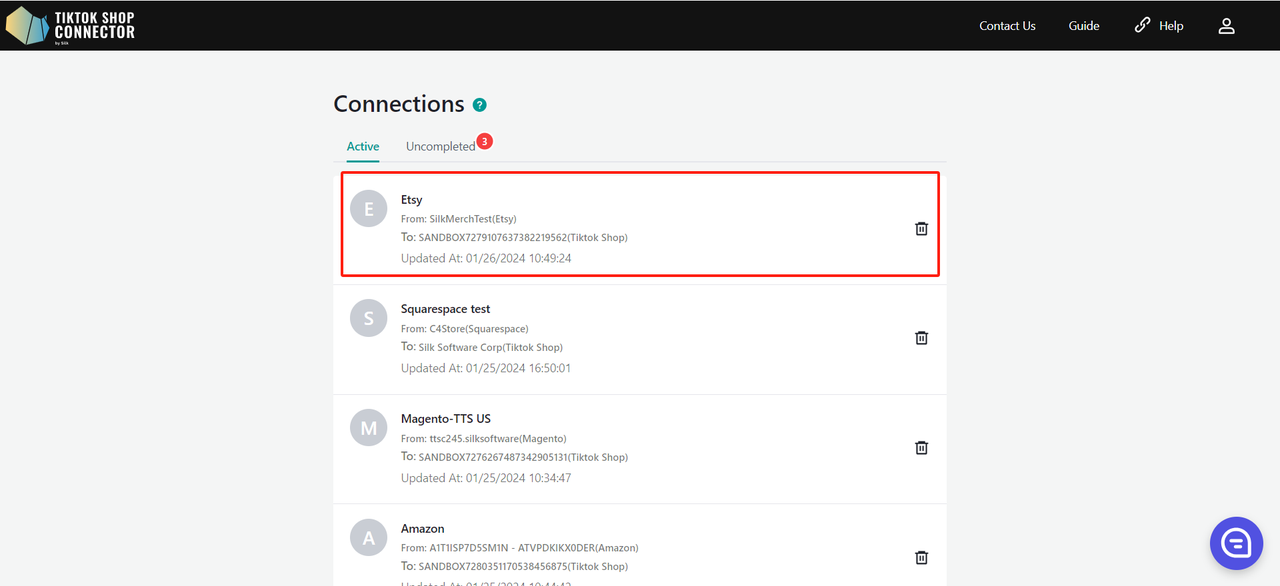
Task: Delete the Squarespace test connection
Action: click(x=922, y=338)
